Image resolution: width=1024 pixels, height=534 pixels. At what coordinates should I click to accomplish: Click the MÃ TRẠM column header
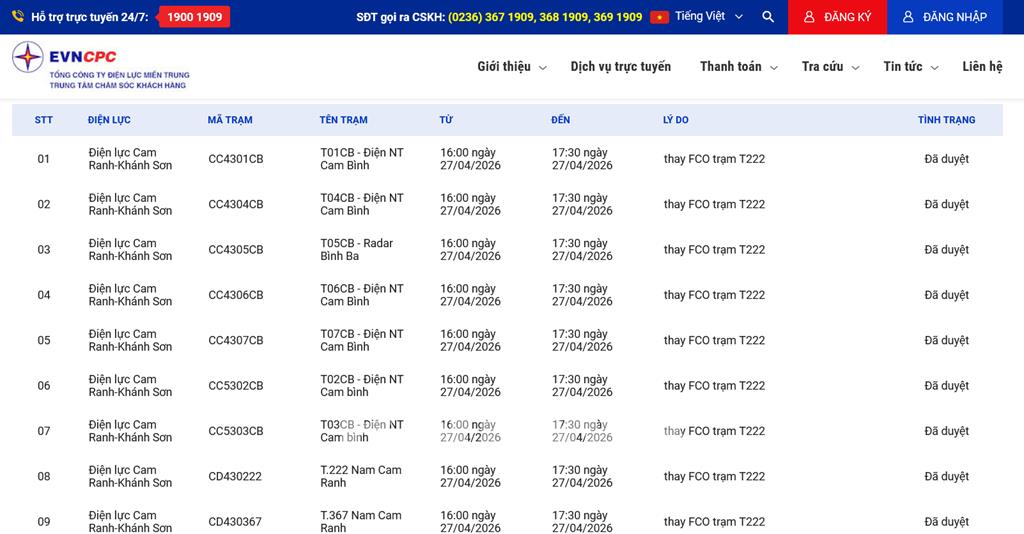[x=230, y=120]
